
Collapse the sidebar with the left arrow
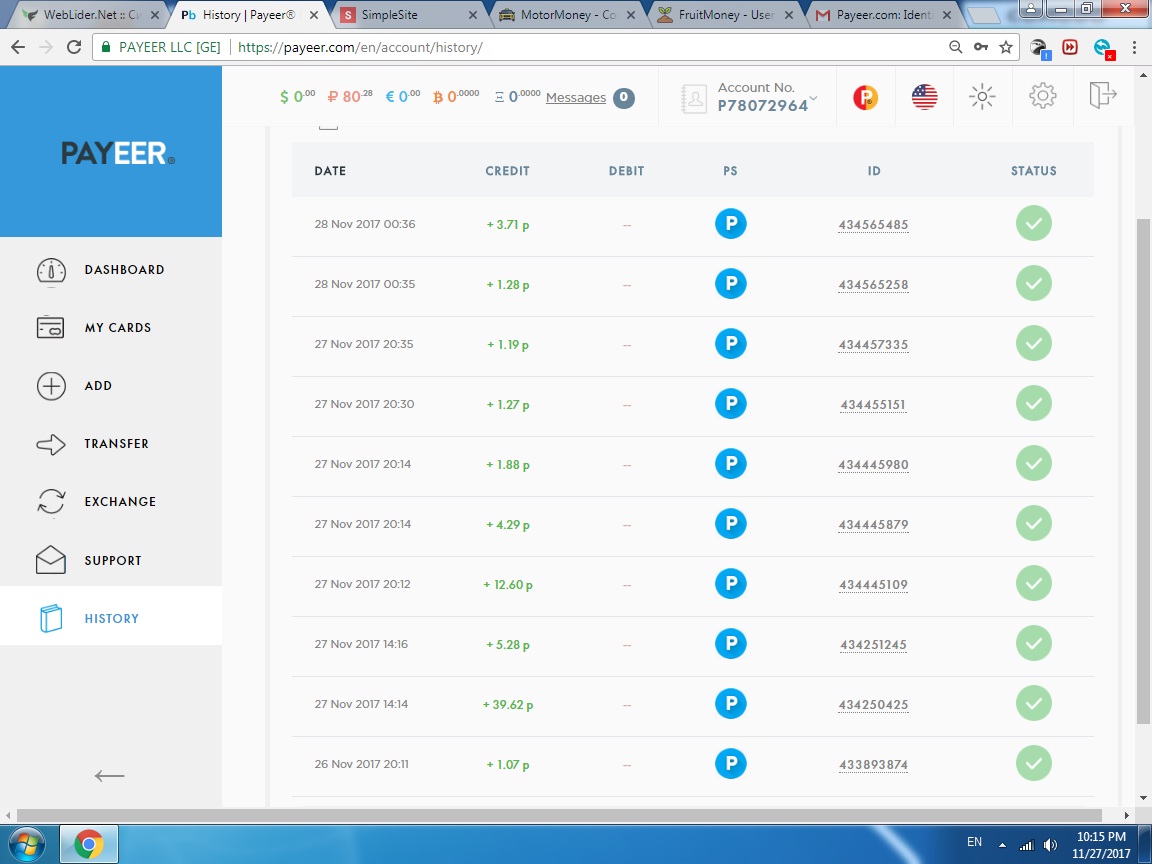(x=109, y=776)
